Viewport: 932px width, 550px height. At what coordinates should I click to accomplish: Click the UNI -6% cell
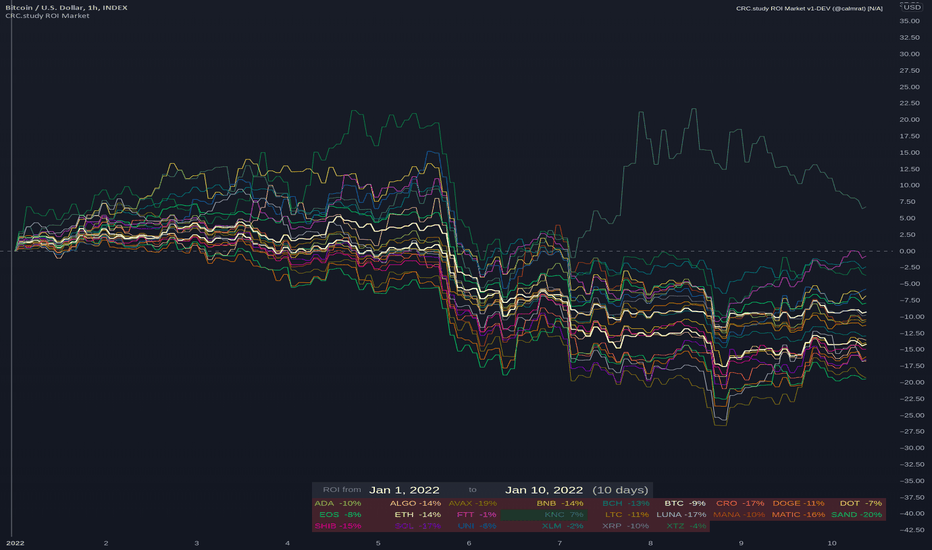(x=477, y=526)
